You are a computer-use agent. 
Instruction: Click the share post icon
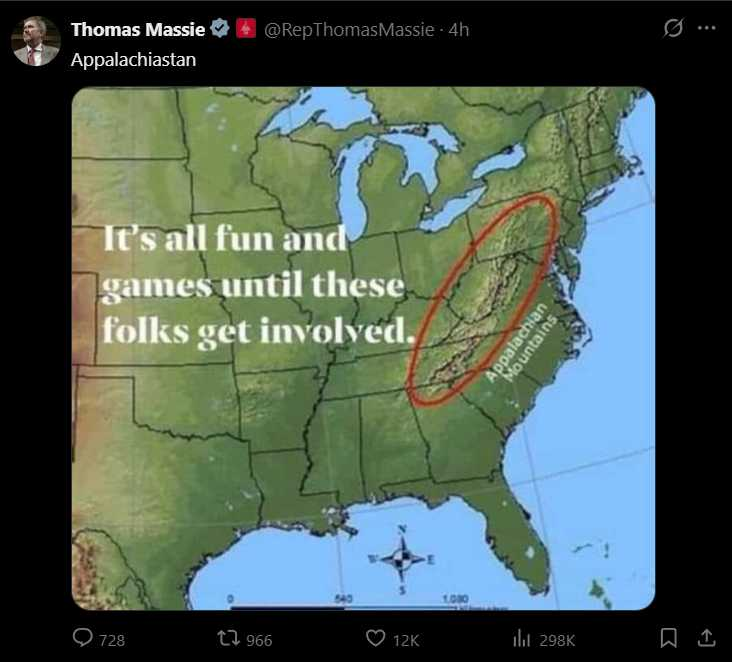pos(706,638)
